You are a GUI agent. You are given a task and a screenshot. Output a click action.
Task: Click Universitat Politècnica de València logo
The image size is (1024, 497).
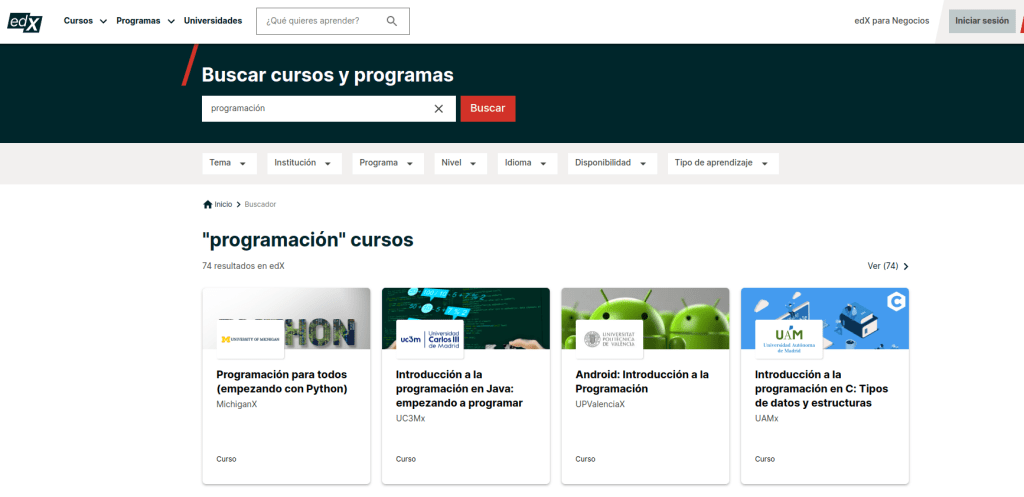tap(609, 340)
